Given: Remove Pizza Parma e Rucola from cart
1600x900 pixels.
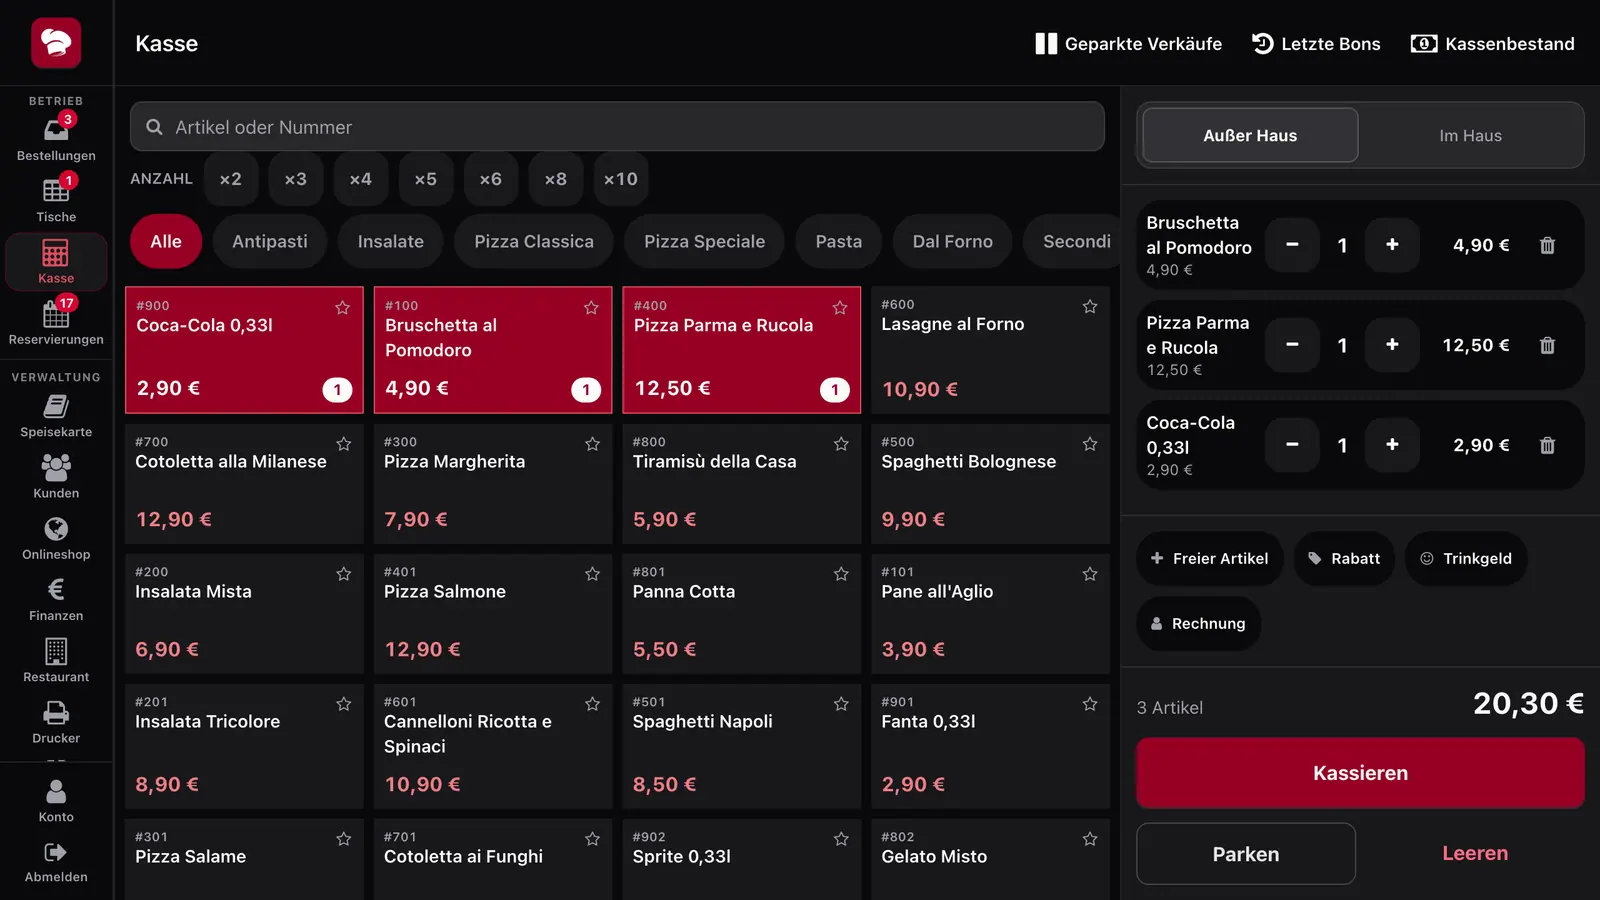Looking at the screenshot, I should [1547, 345].
